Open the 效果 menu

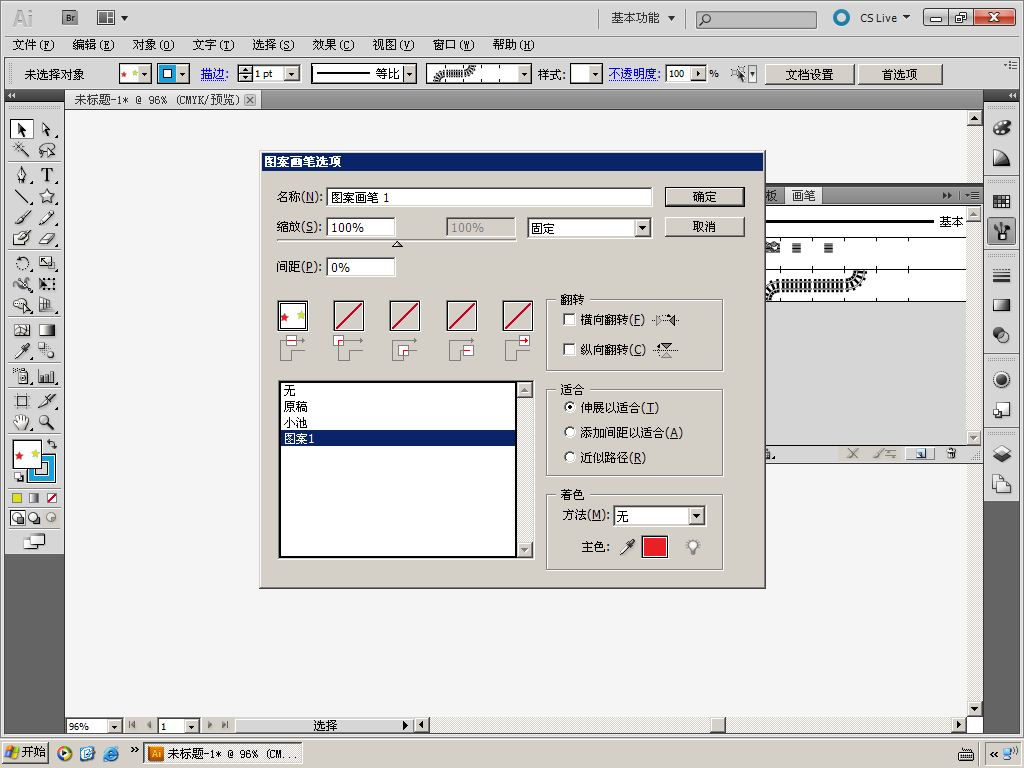(x=332, y=45)
